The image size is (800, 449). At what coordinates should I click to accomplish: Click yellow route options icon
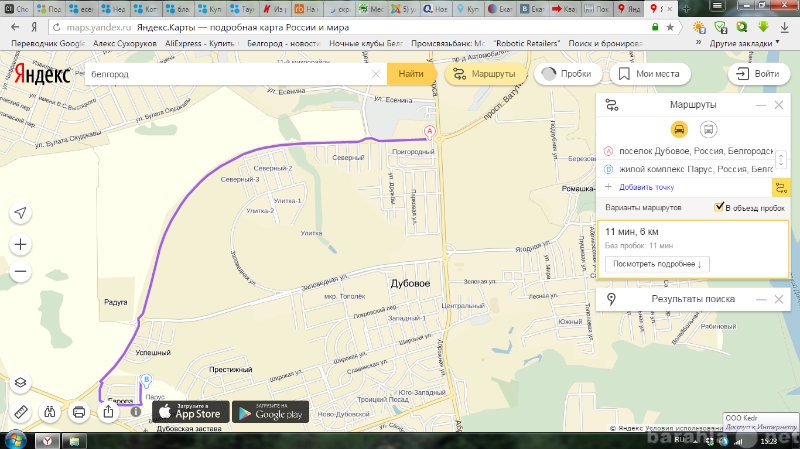pos(781,188)
